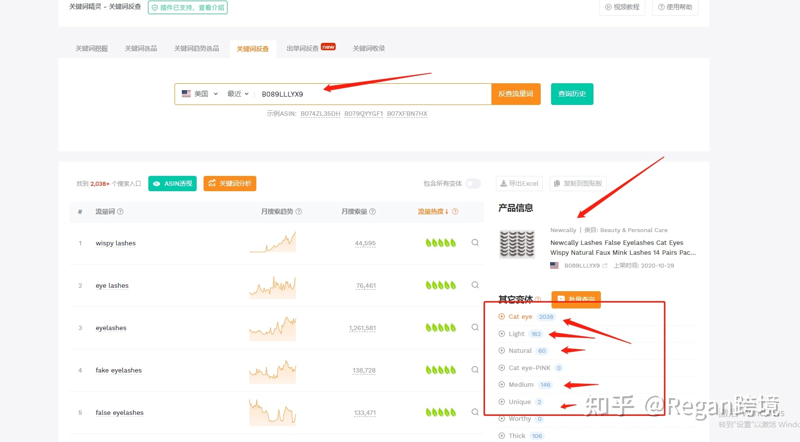Click keyword 'eye lashes'
800x442 pixels.
pyautogui.click(x=112, y=285)
